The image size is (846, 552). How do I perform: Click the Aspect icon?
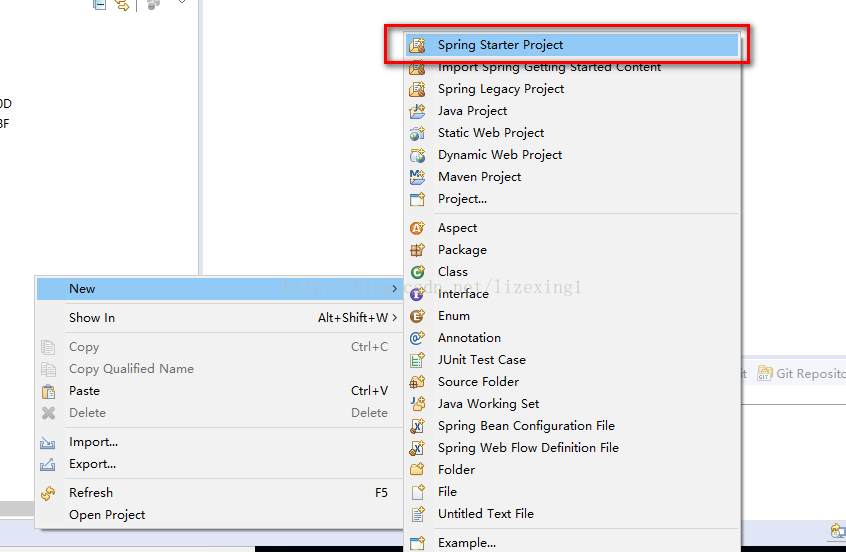(417, 228)
